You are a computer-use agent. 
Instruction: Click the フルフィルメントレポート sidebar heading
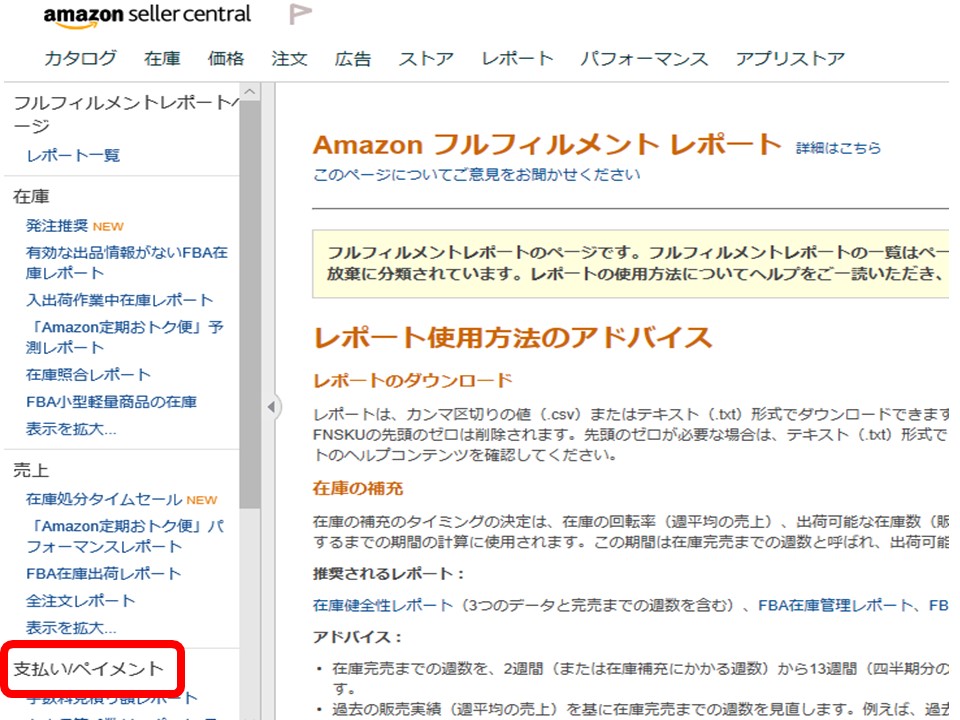click(126, 114)
